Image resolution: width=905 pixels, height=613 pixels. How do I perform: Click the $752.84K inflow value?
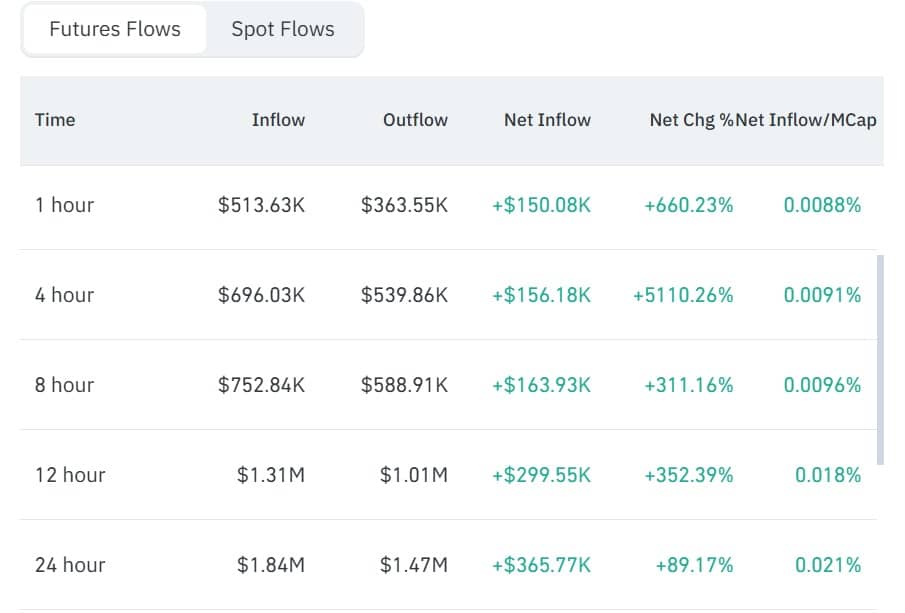[261, 385]
